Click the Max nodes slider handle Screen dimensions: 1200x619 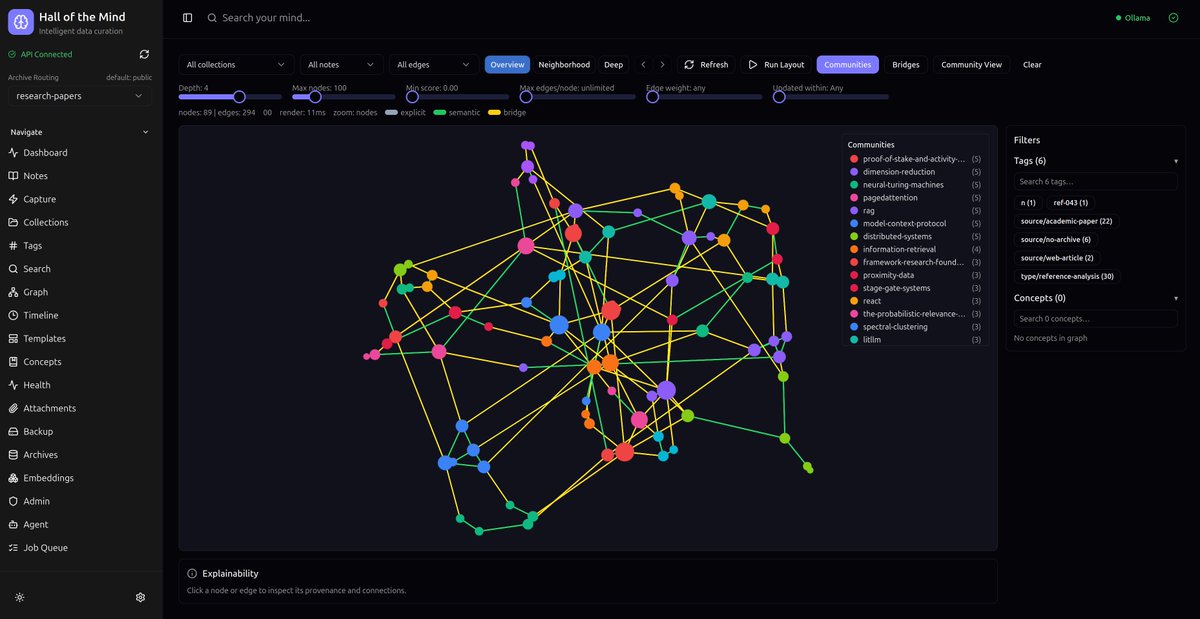[315, 97]
